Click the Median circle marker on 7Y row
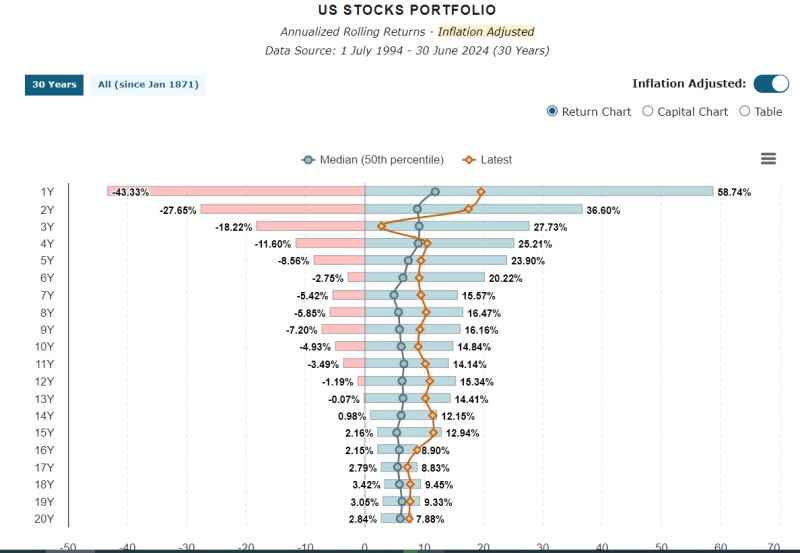The height and width of the screenshot is (553, 800). point(394,295)
